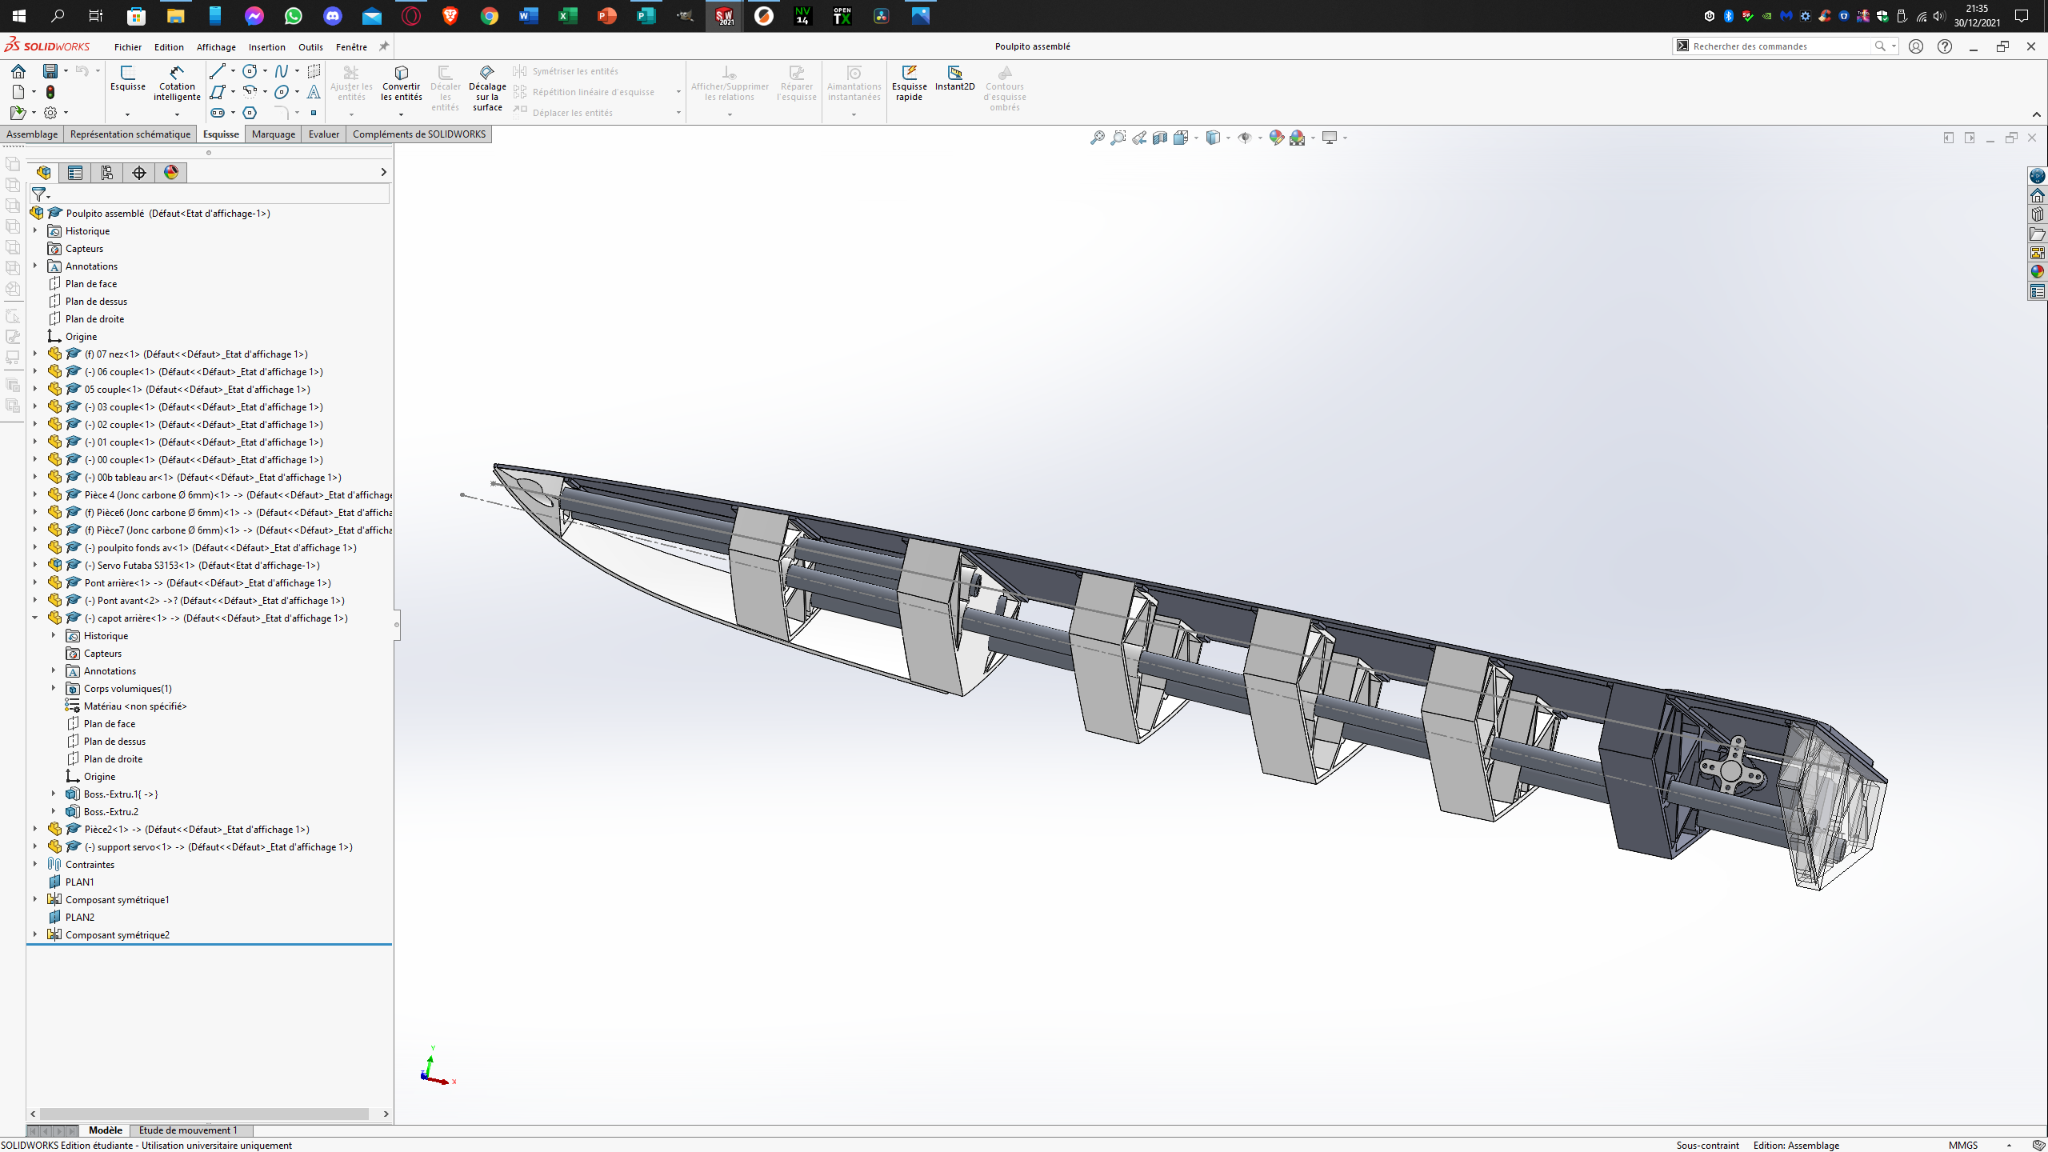Open Appearances pane in right task bar

click(x=2037, y=272)
